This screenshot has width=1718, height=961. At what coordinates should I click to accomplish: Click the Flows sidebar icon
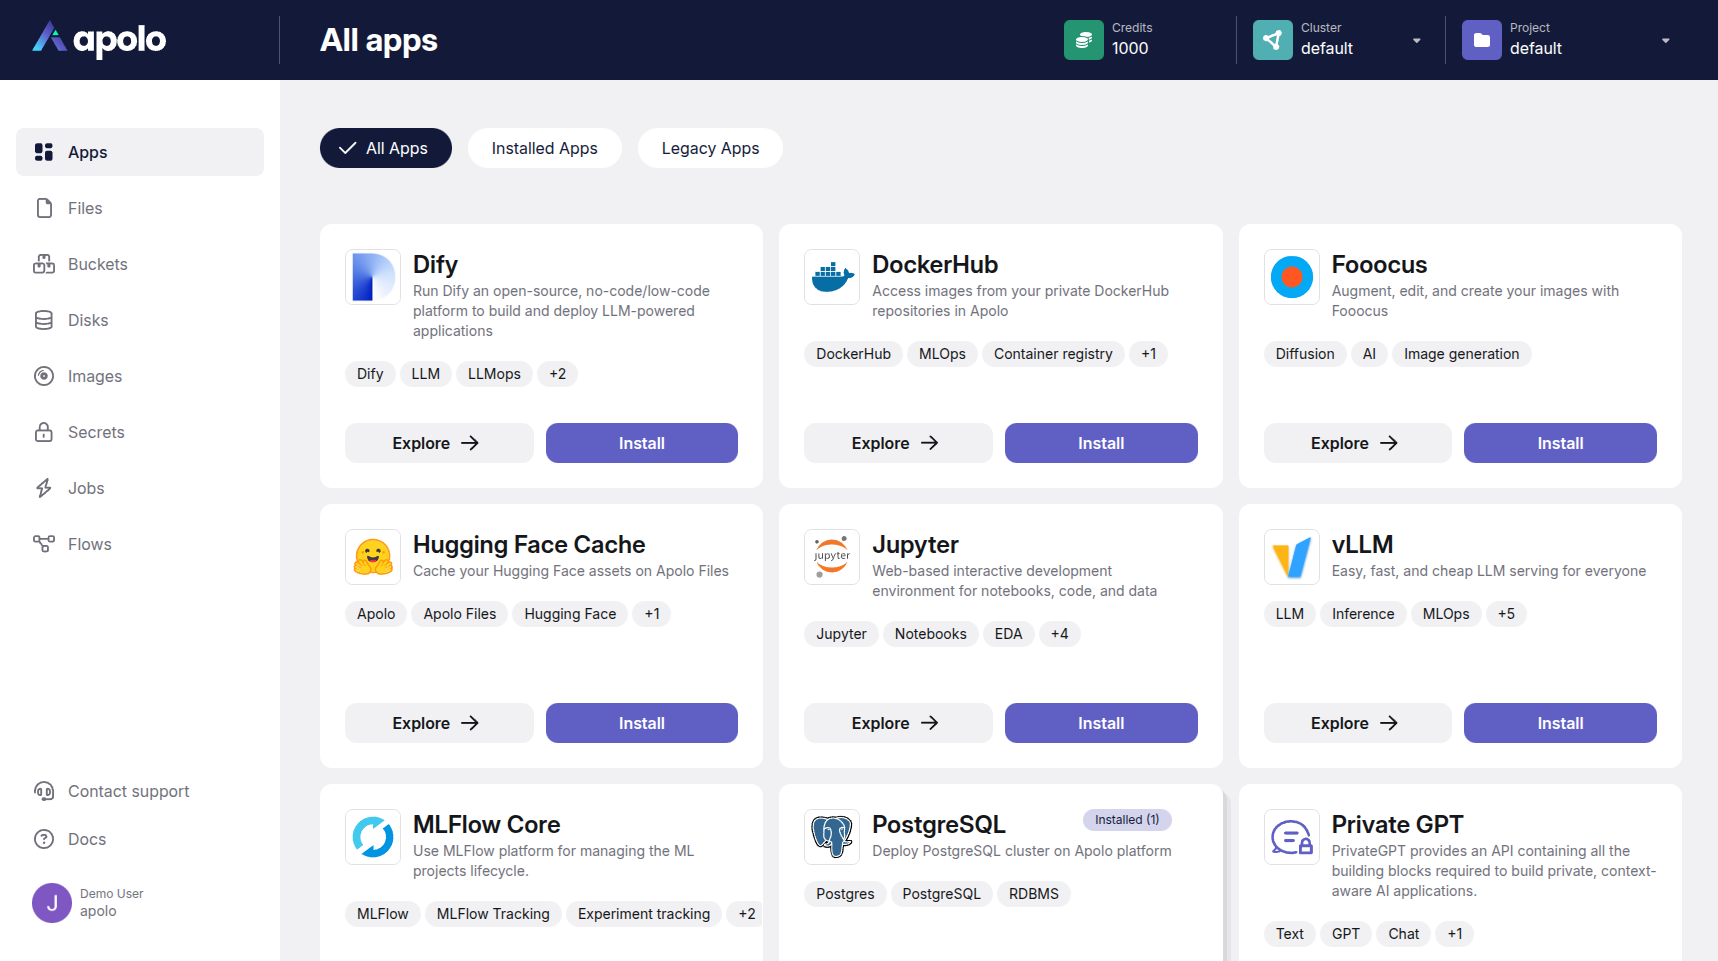[44, 544]
